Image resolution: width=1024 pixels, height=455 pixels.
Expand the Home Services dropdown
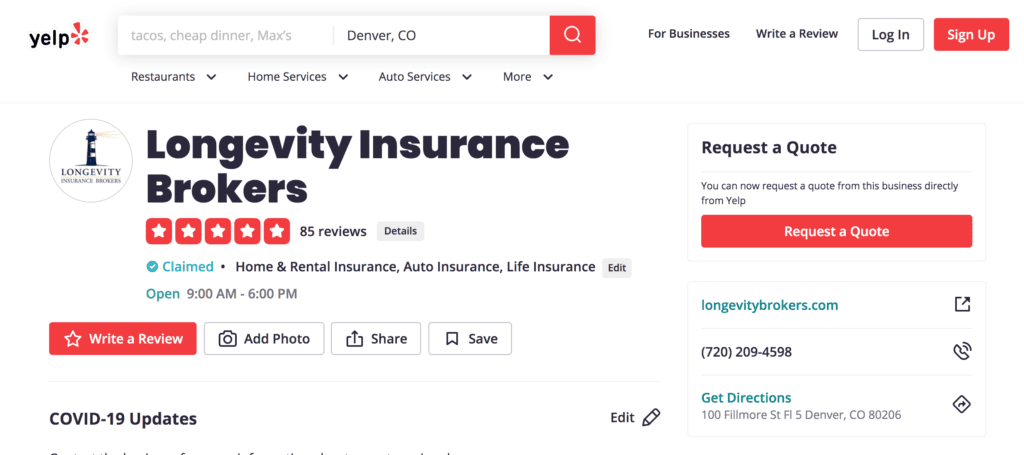pyautogui.click(x=298, y=77)
